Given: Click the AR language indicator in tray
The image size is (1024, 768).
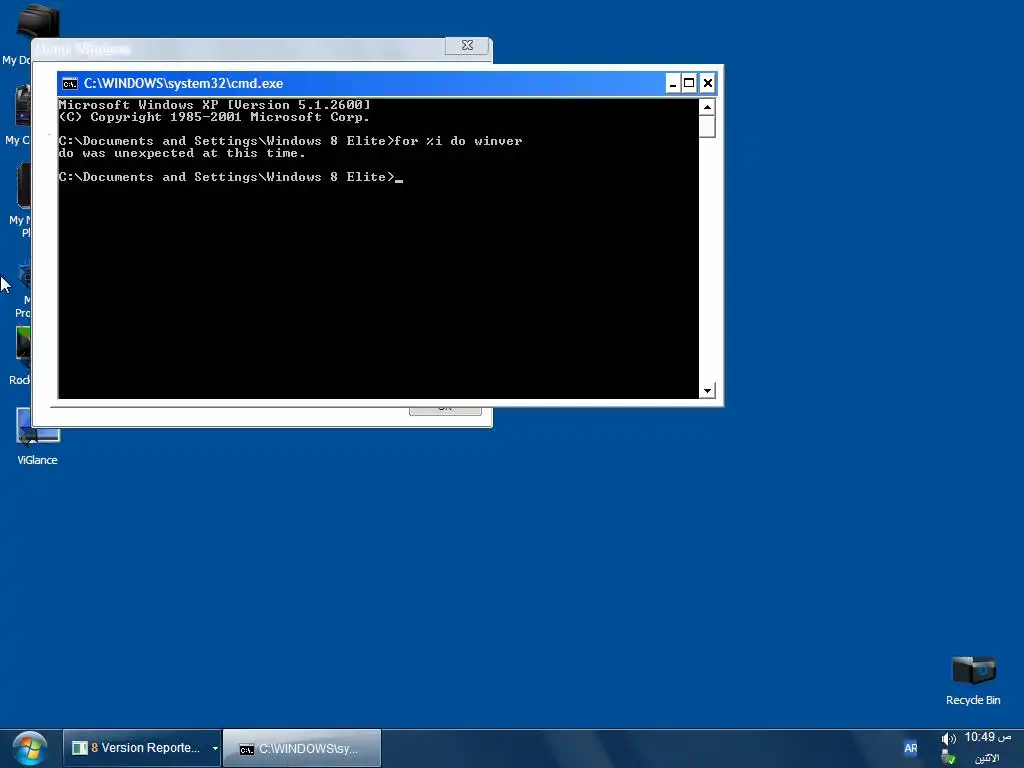Looking at the screenshot, I should pos(910,748).
